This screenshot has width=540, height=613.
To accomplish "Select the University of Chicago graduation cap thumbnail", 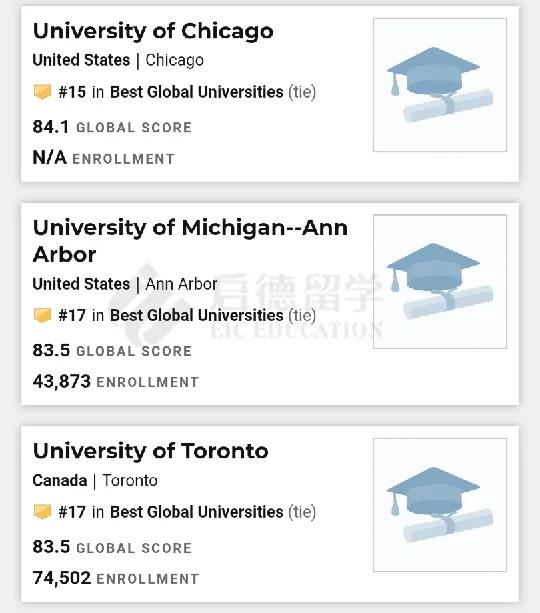I will tap(440, 85).
